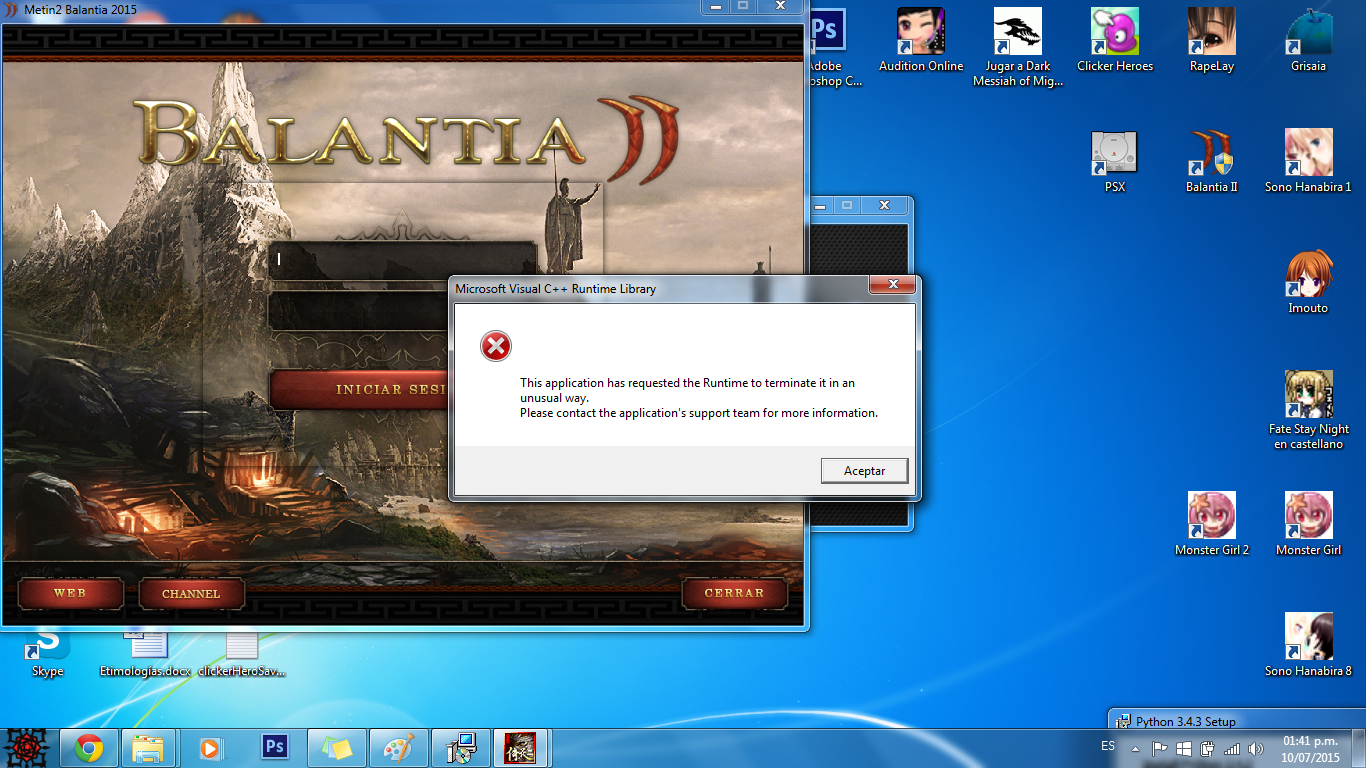This screenshot has height=768, width=1366.
Task: Switch to the installer taskbar button
Action: (x=460, y=748)
